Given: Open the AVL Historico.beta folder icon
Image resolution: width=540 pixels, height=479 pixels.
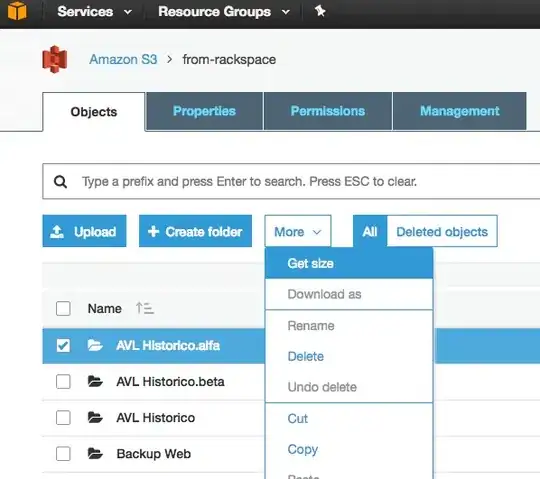Looking at the screenshot, I should (x=95, y=381).
